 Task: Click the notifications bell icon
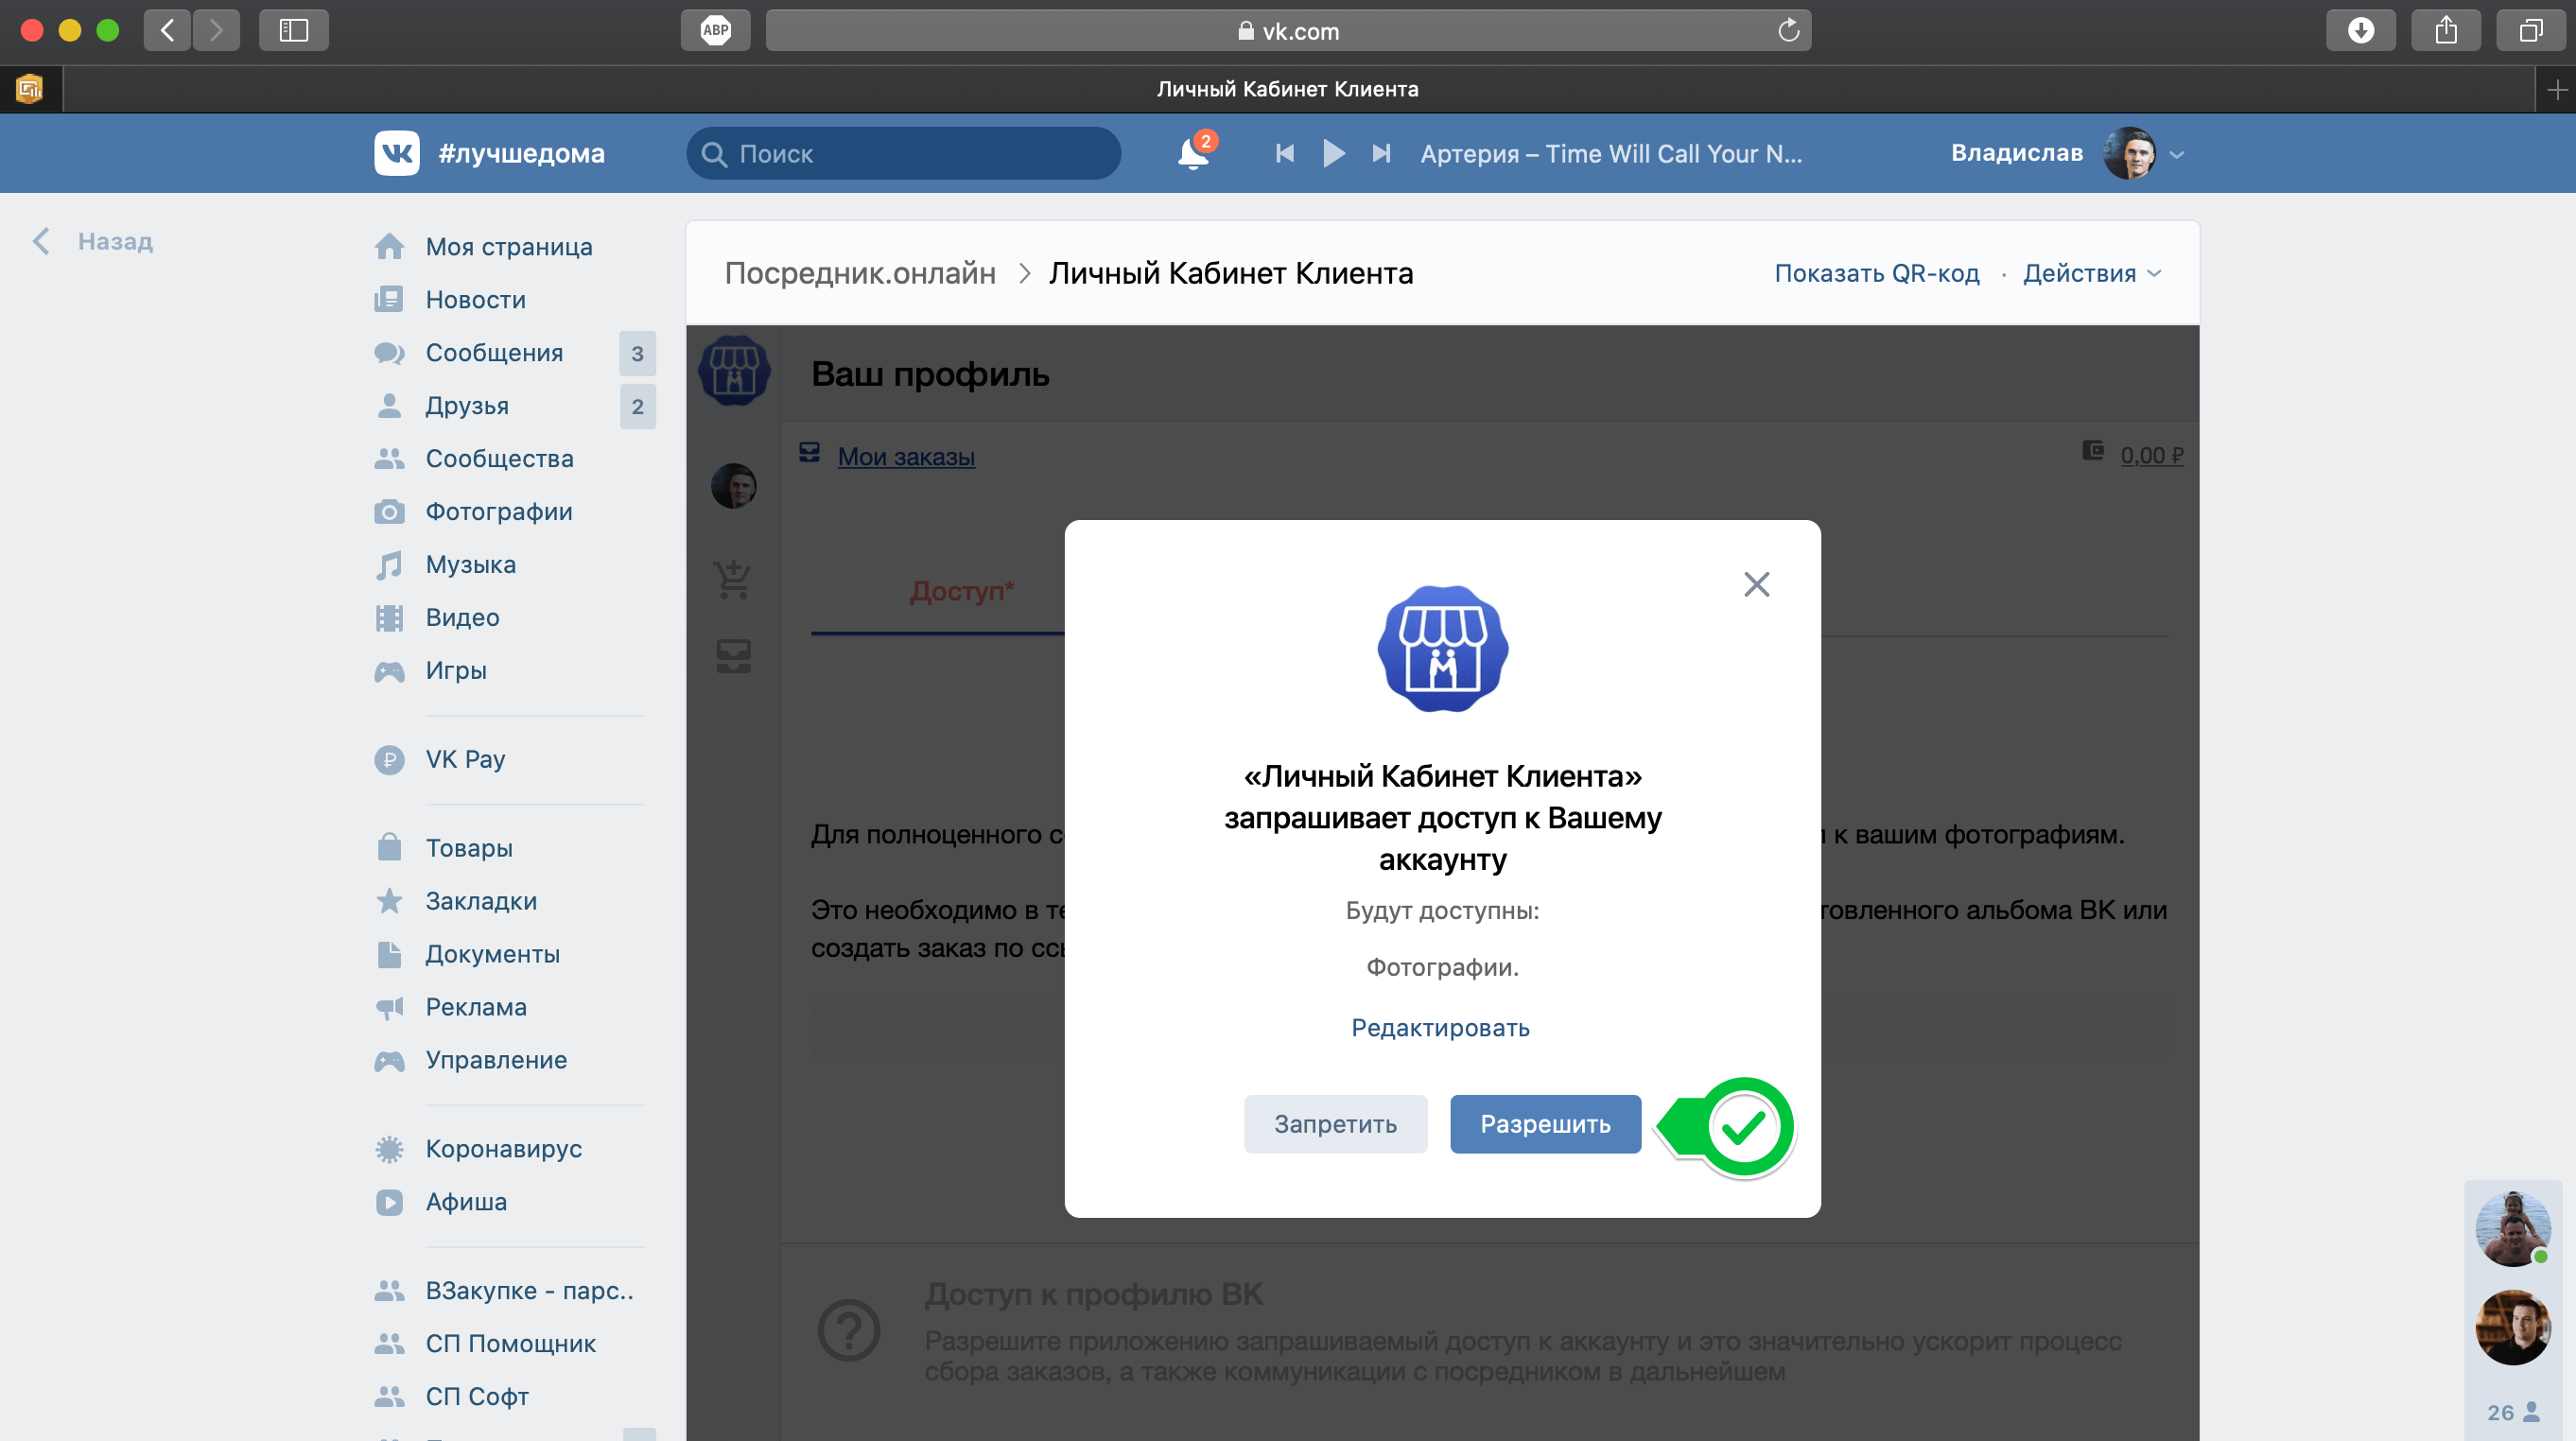coord(1192,154)
